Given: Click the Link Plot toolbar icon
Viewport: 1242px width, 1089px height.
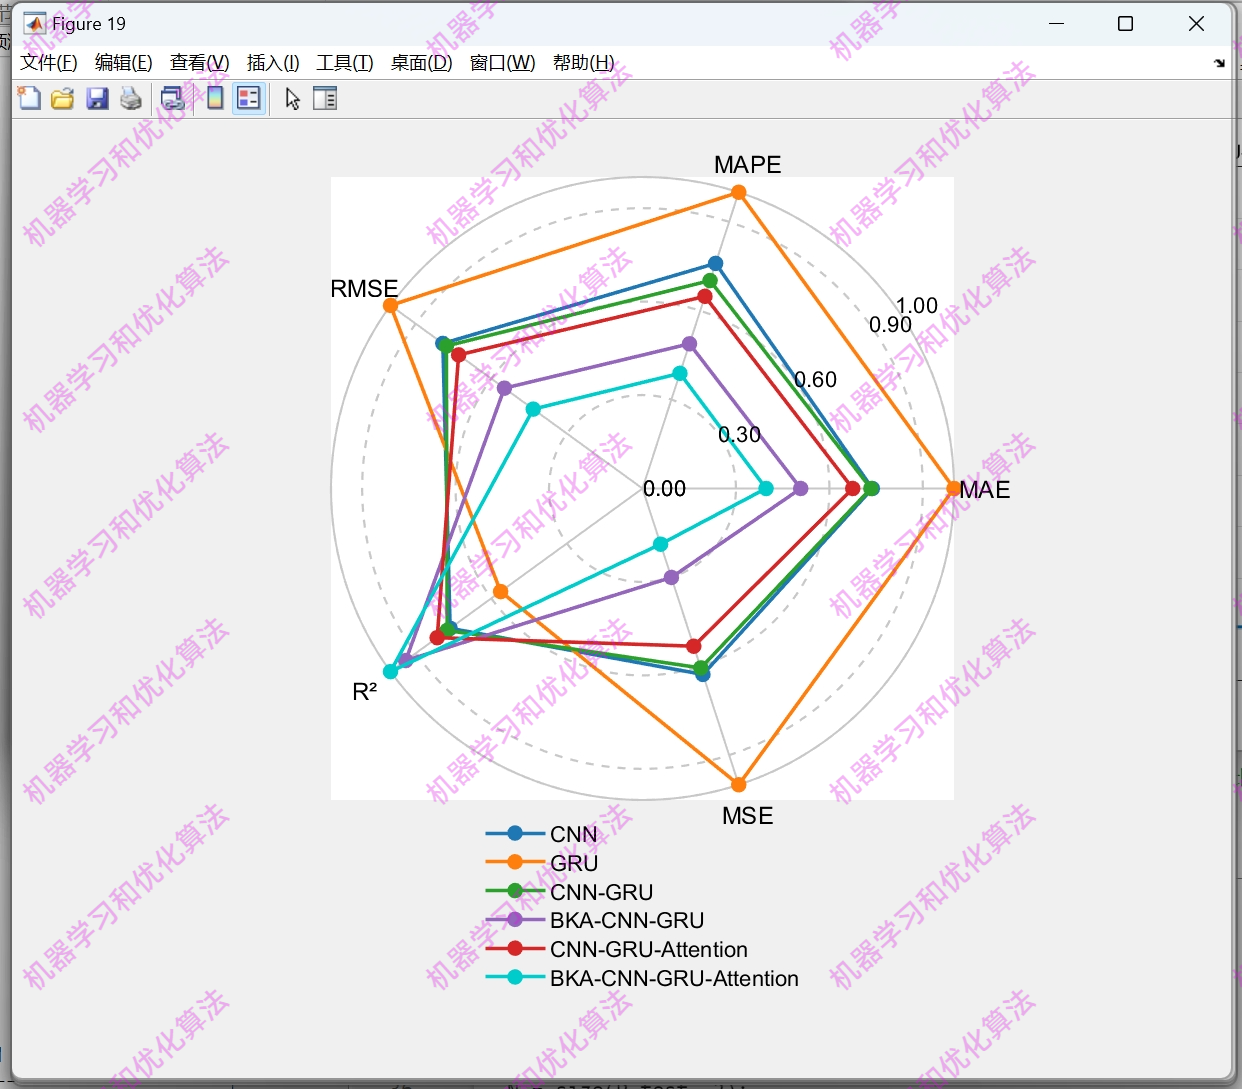Looking at the screenshot, I should (x=173, y=98).
